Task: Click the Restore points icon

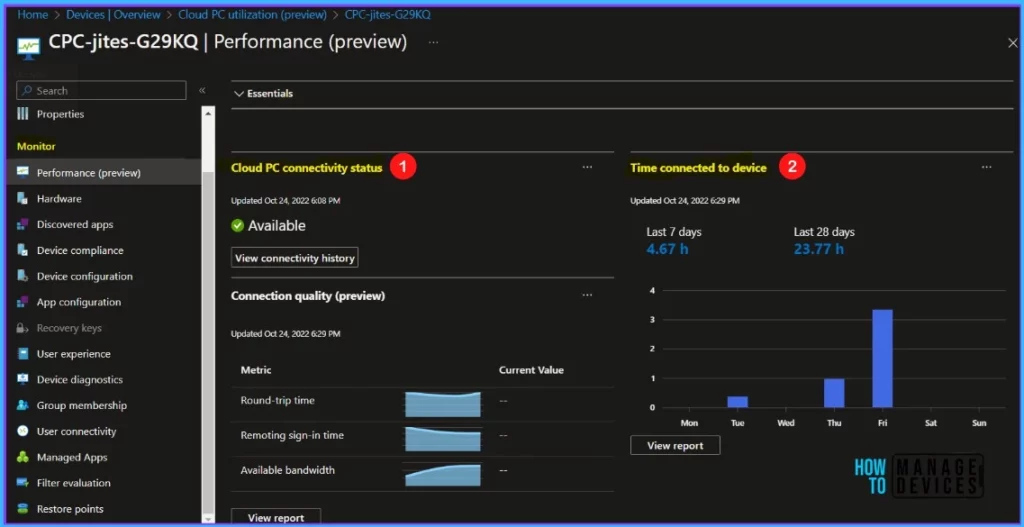Action: click(23, 509)
